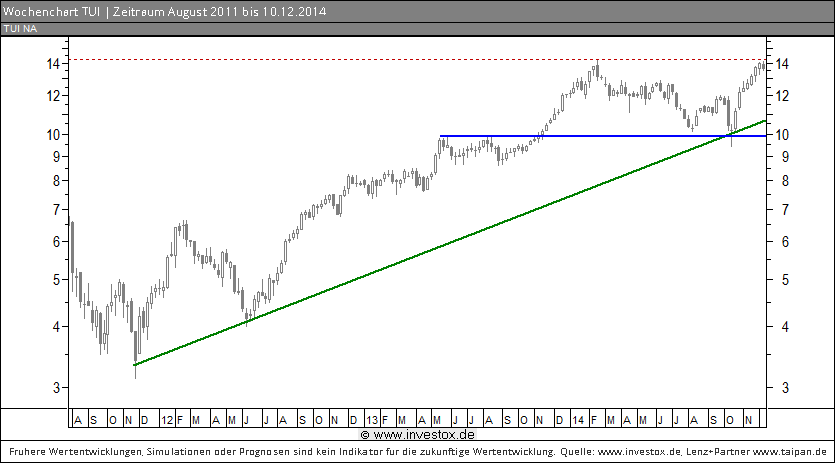Click the '7' label on the right price axis

(784, 209)
